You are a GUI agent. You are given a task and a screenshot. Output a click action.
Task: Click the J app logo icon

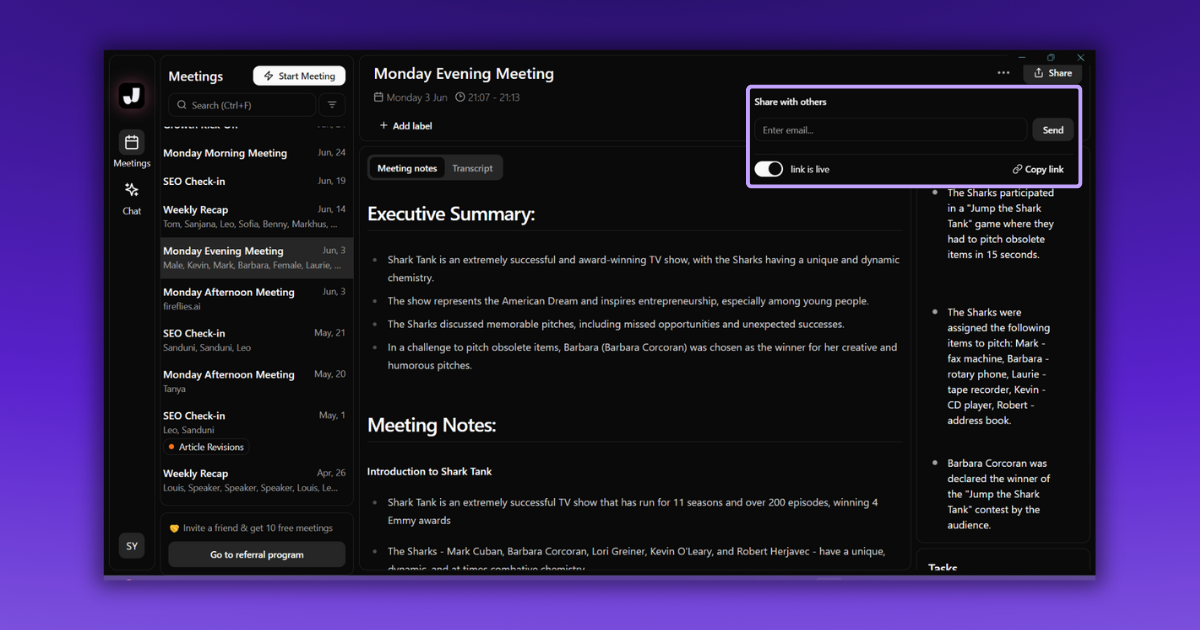[x=132, y=96]
